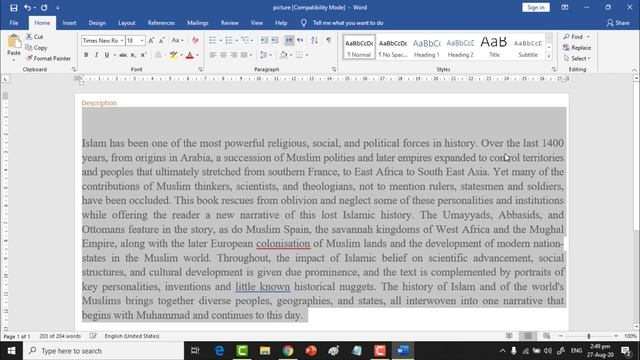640x360 pixels.
Task: Switch to the Design tab
Action: click(97, 23)
